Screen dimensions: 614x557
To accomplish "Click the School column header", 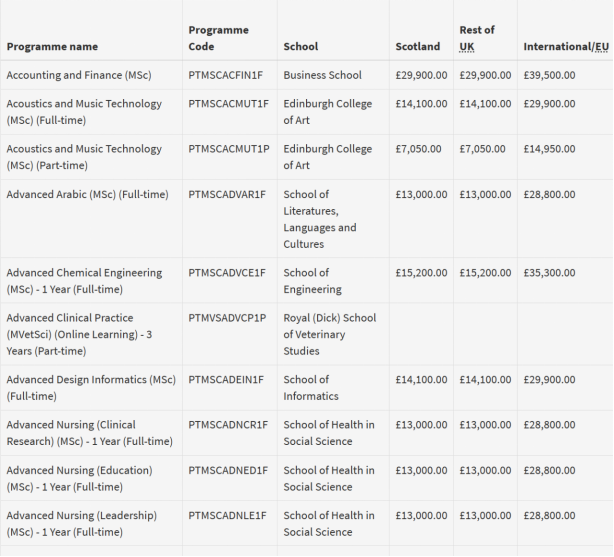I will tap(301, 47).
